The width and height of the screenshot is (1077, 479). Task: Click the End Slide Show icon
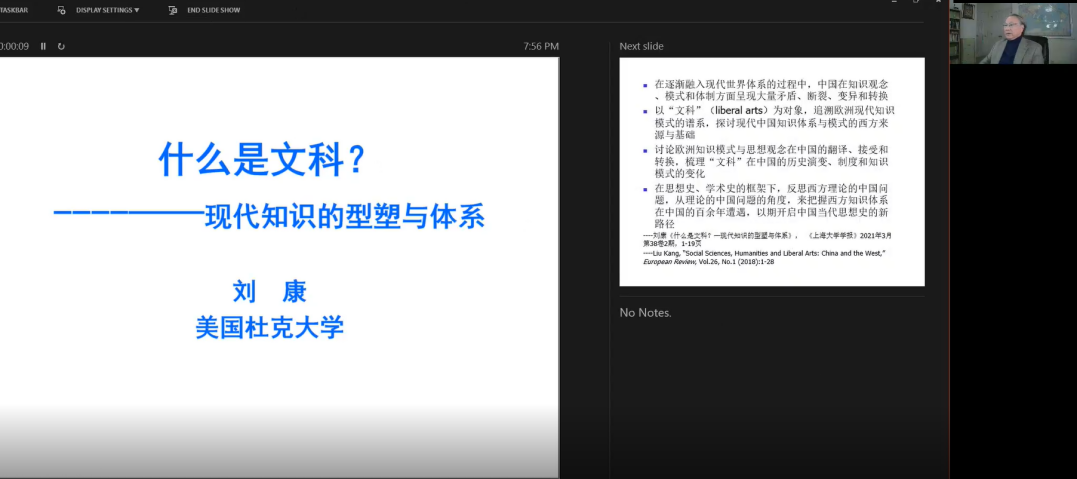tap(172, 10)
